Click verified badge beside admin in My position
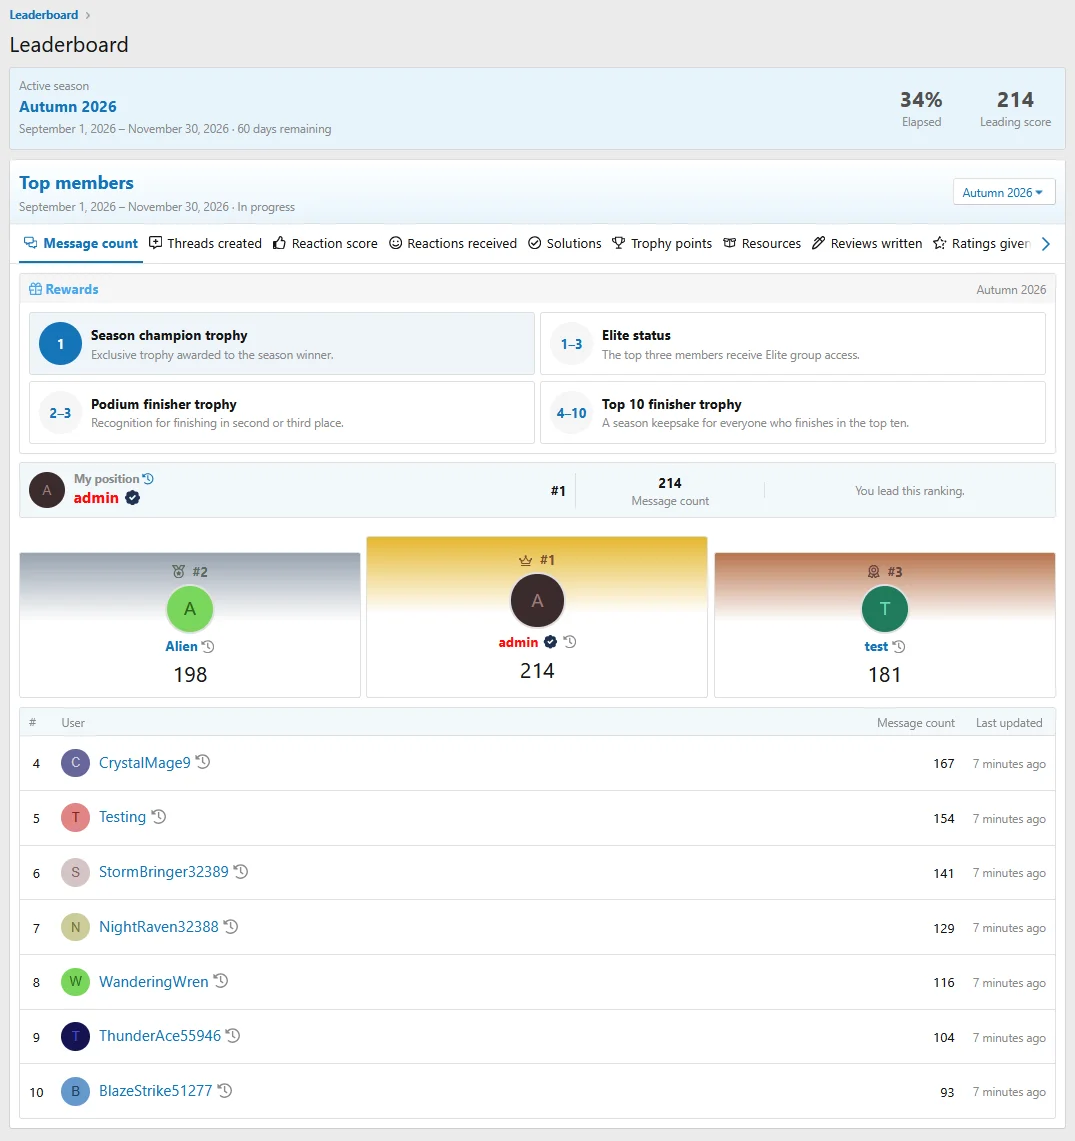The width and height of the screenshot is (1075, 1141). point(132,498)
